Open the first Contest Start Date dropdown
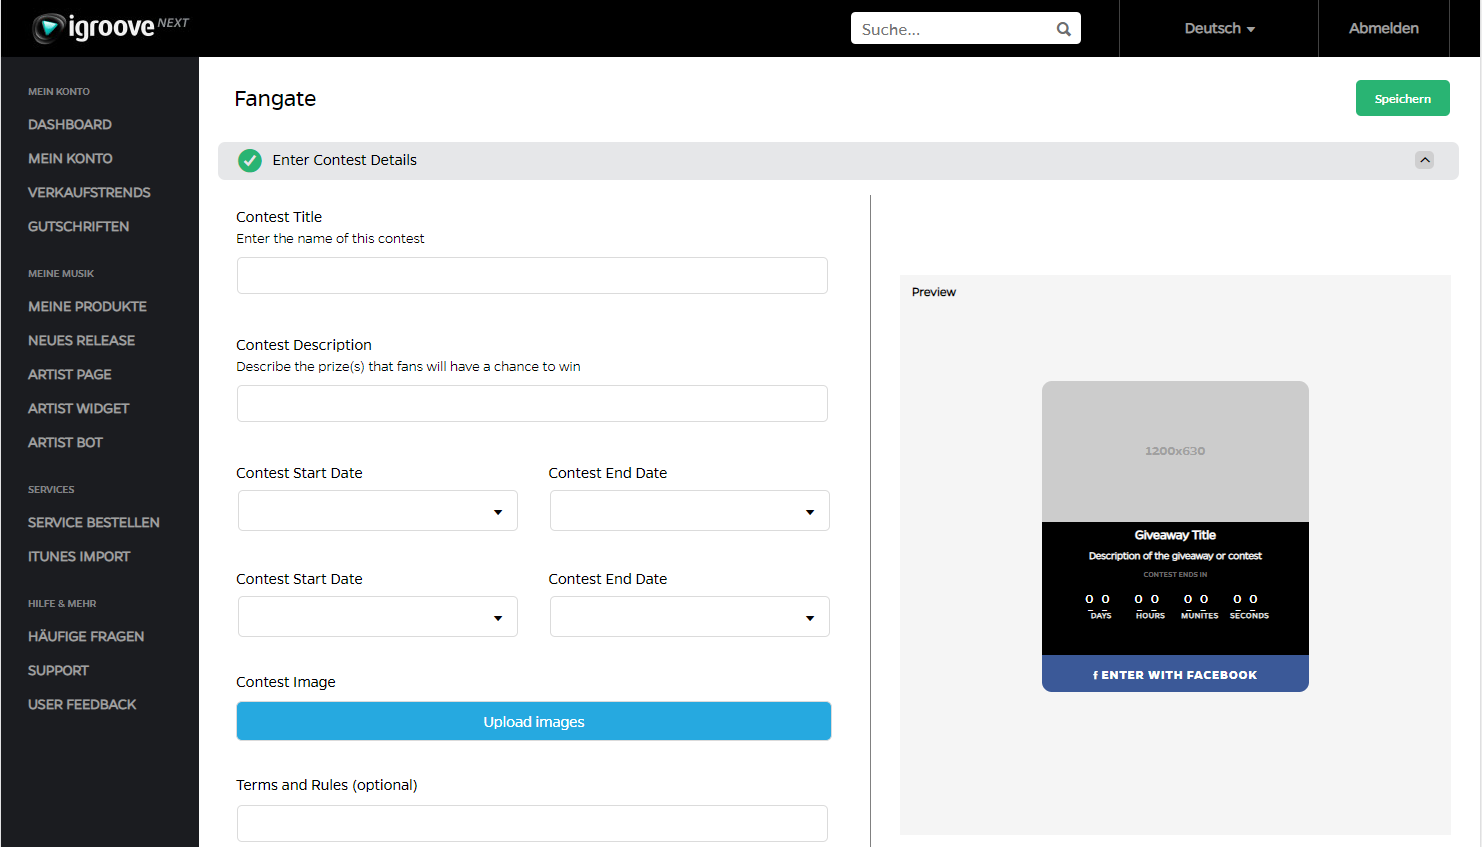This screenshot has height=847, width=1482. [378, 511]
